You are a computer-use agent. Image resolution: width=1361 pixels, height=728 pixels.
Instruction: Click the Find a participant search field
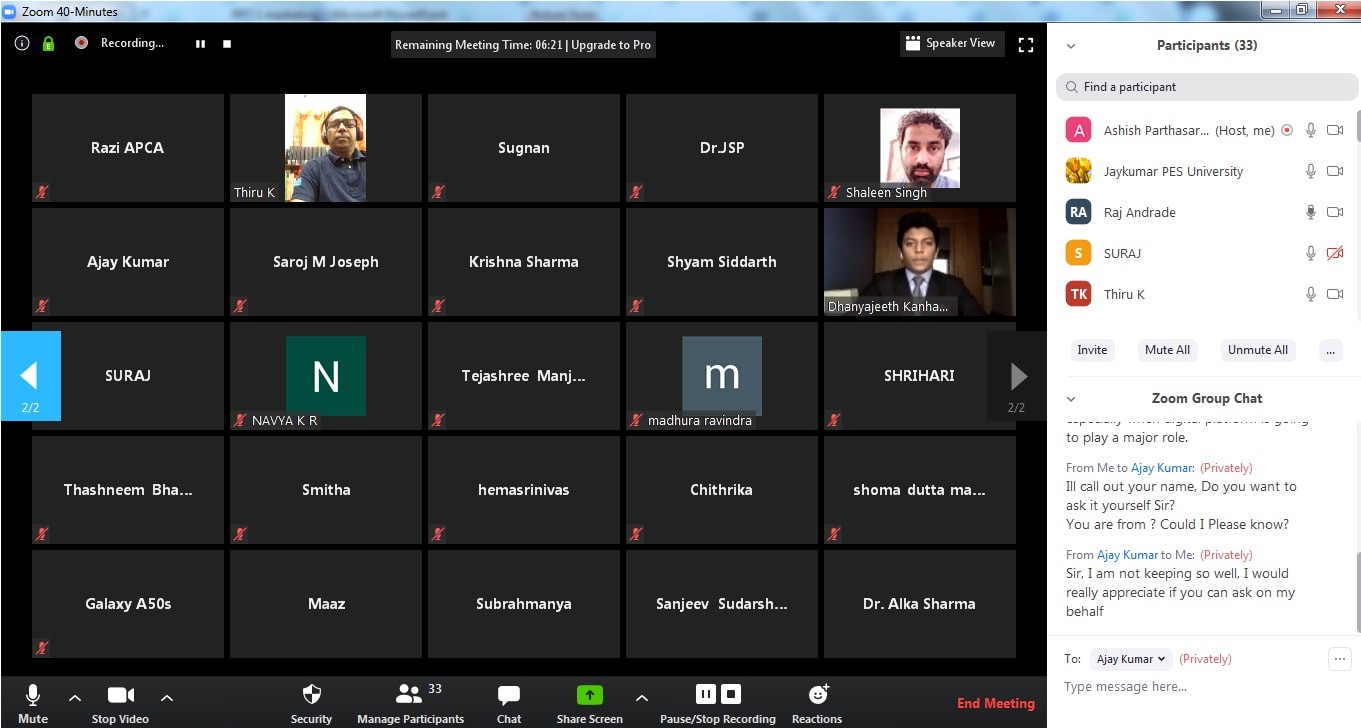click(1207, 87)
